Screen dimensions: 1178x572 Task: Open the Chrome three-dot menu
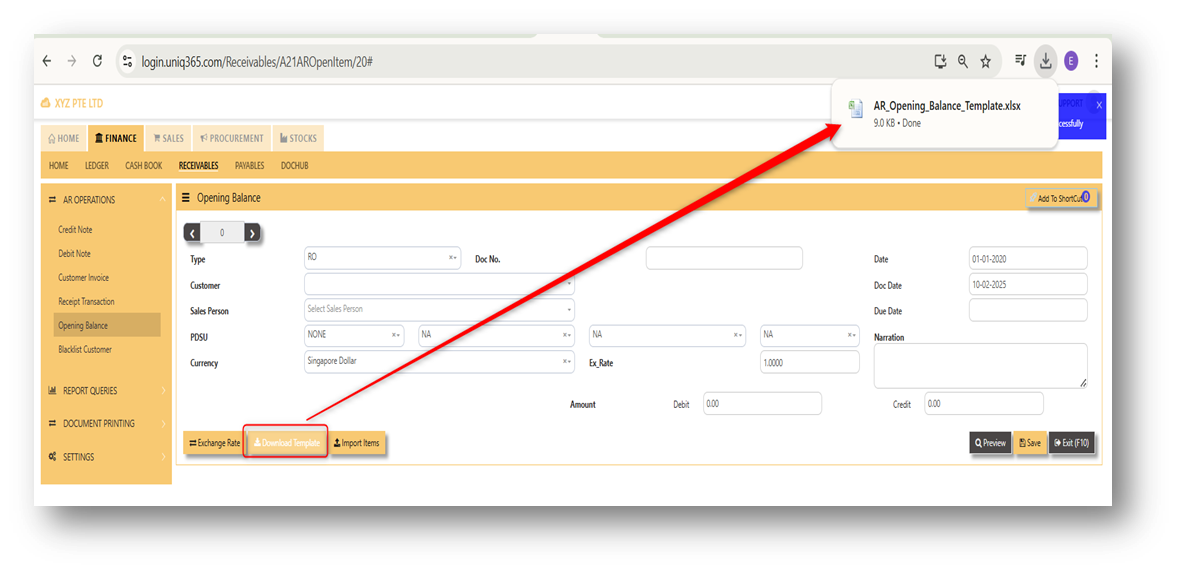click(x=1096, y=62)
